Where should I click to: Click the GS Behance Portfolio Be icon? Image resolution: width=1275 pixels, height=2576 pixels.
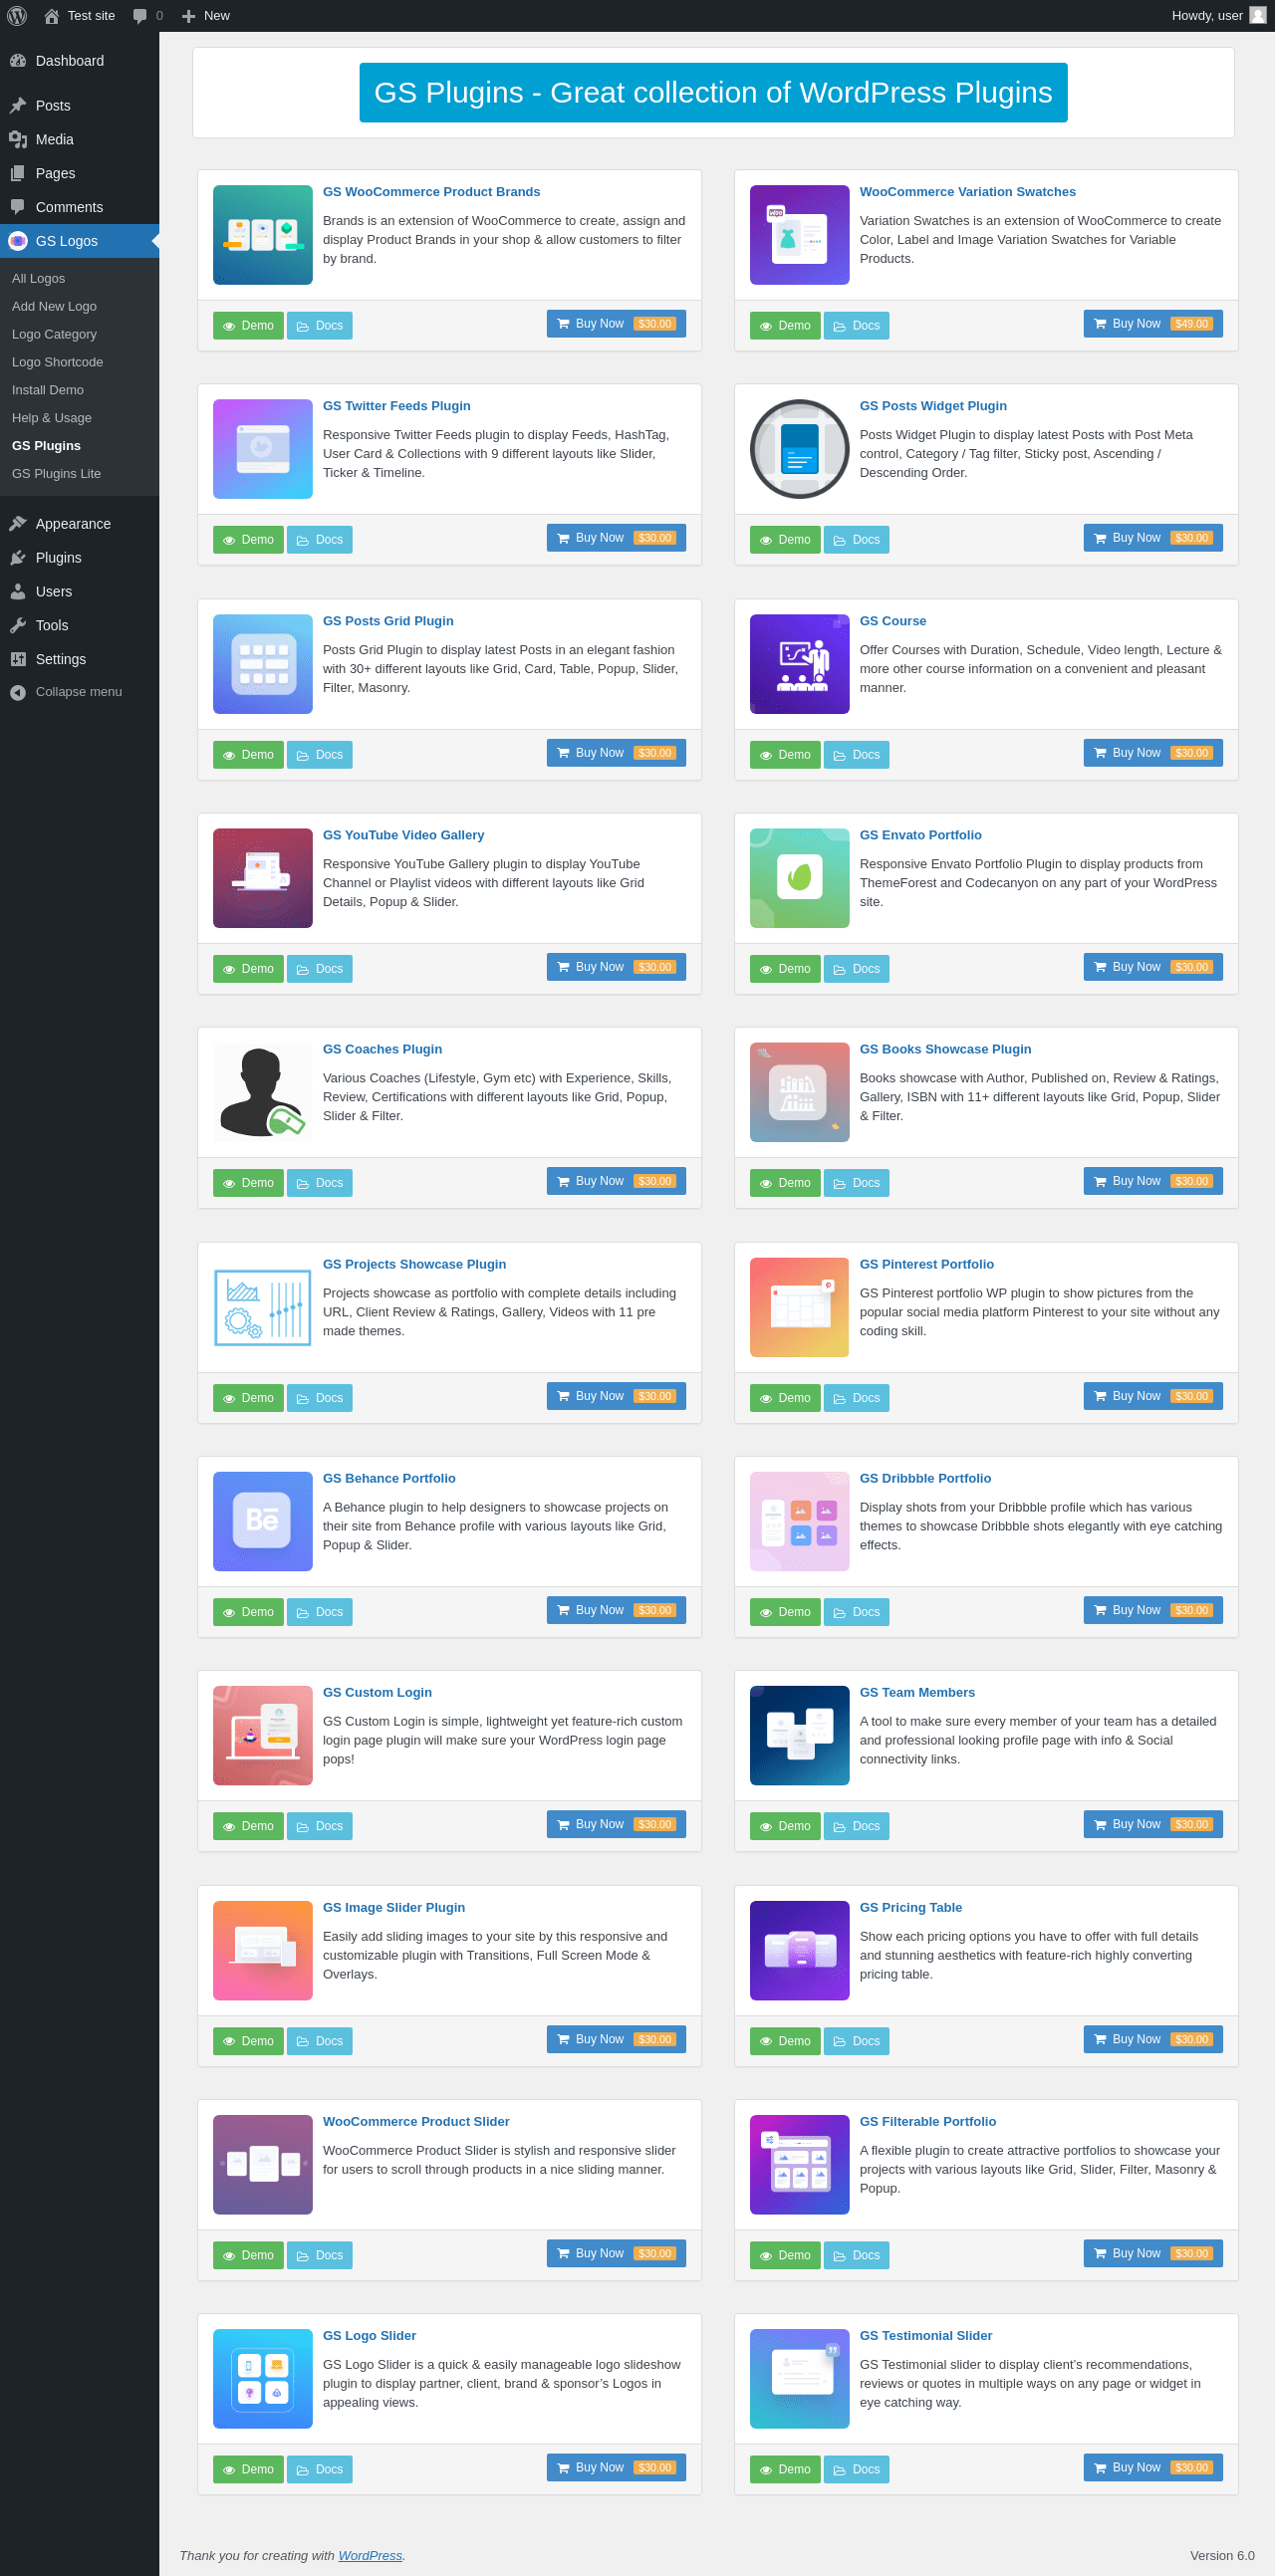pyautogui.click(x=263, y=1522)
